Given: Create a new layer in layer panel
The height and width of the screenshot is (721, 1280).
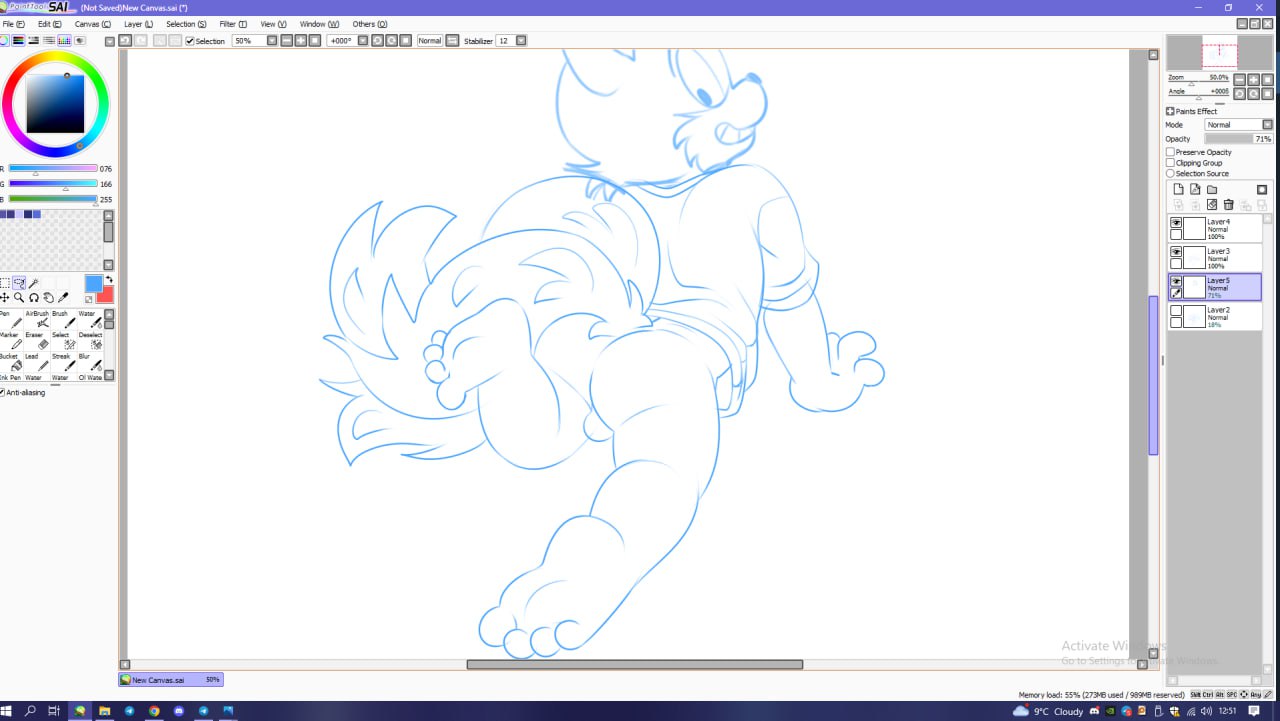Looking at the screenshot, I should 1178,190.
